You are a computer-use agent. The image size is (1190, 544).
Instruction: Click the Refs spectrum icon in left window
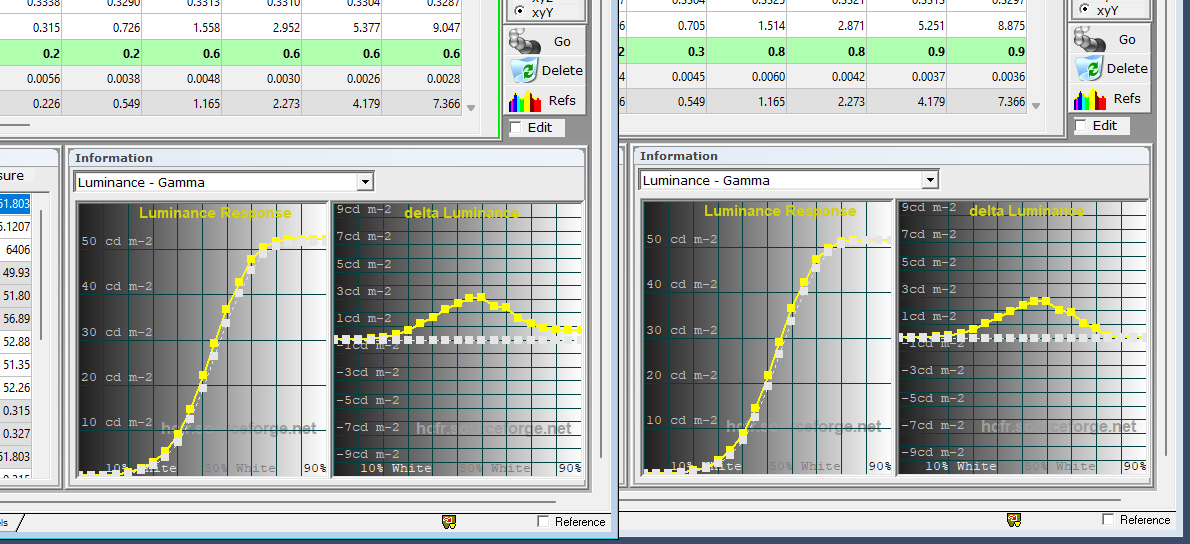tap(524, 100)
